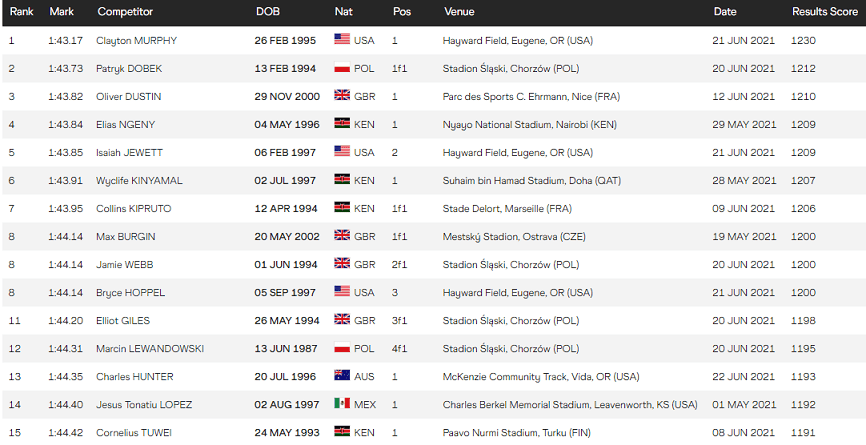Click the Venue column header
This screenshot has height=445, width=866.
pyautogui.click(x=459, y=12)
